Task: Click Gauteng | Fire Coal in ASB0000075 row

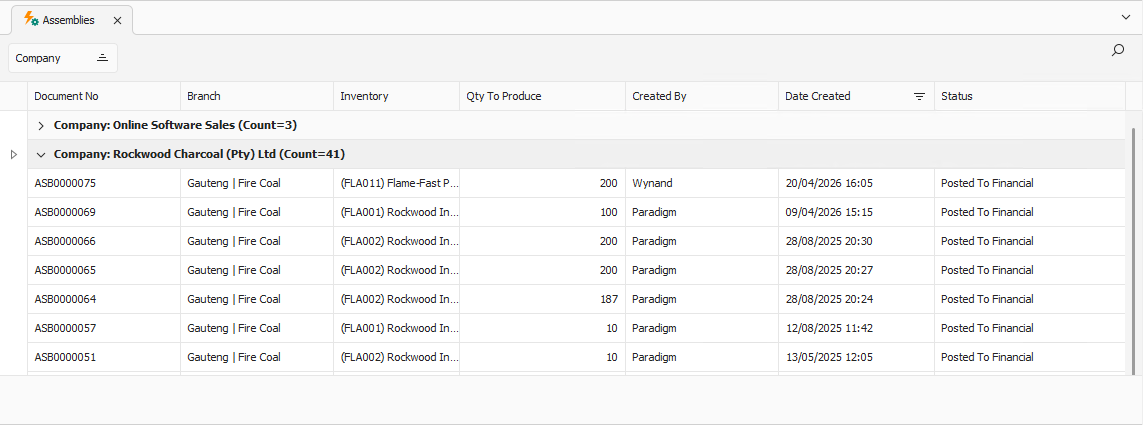Action: [234, 183]
